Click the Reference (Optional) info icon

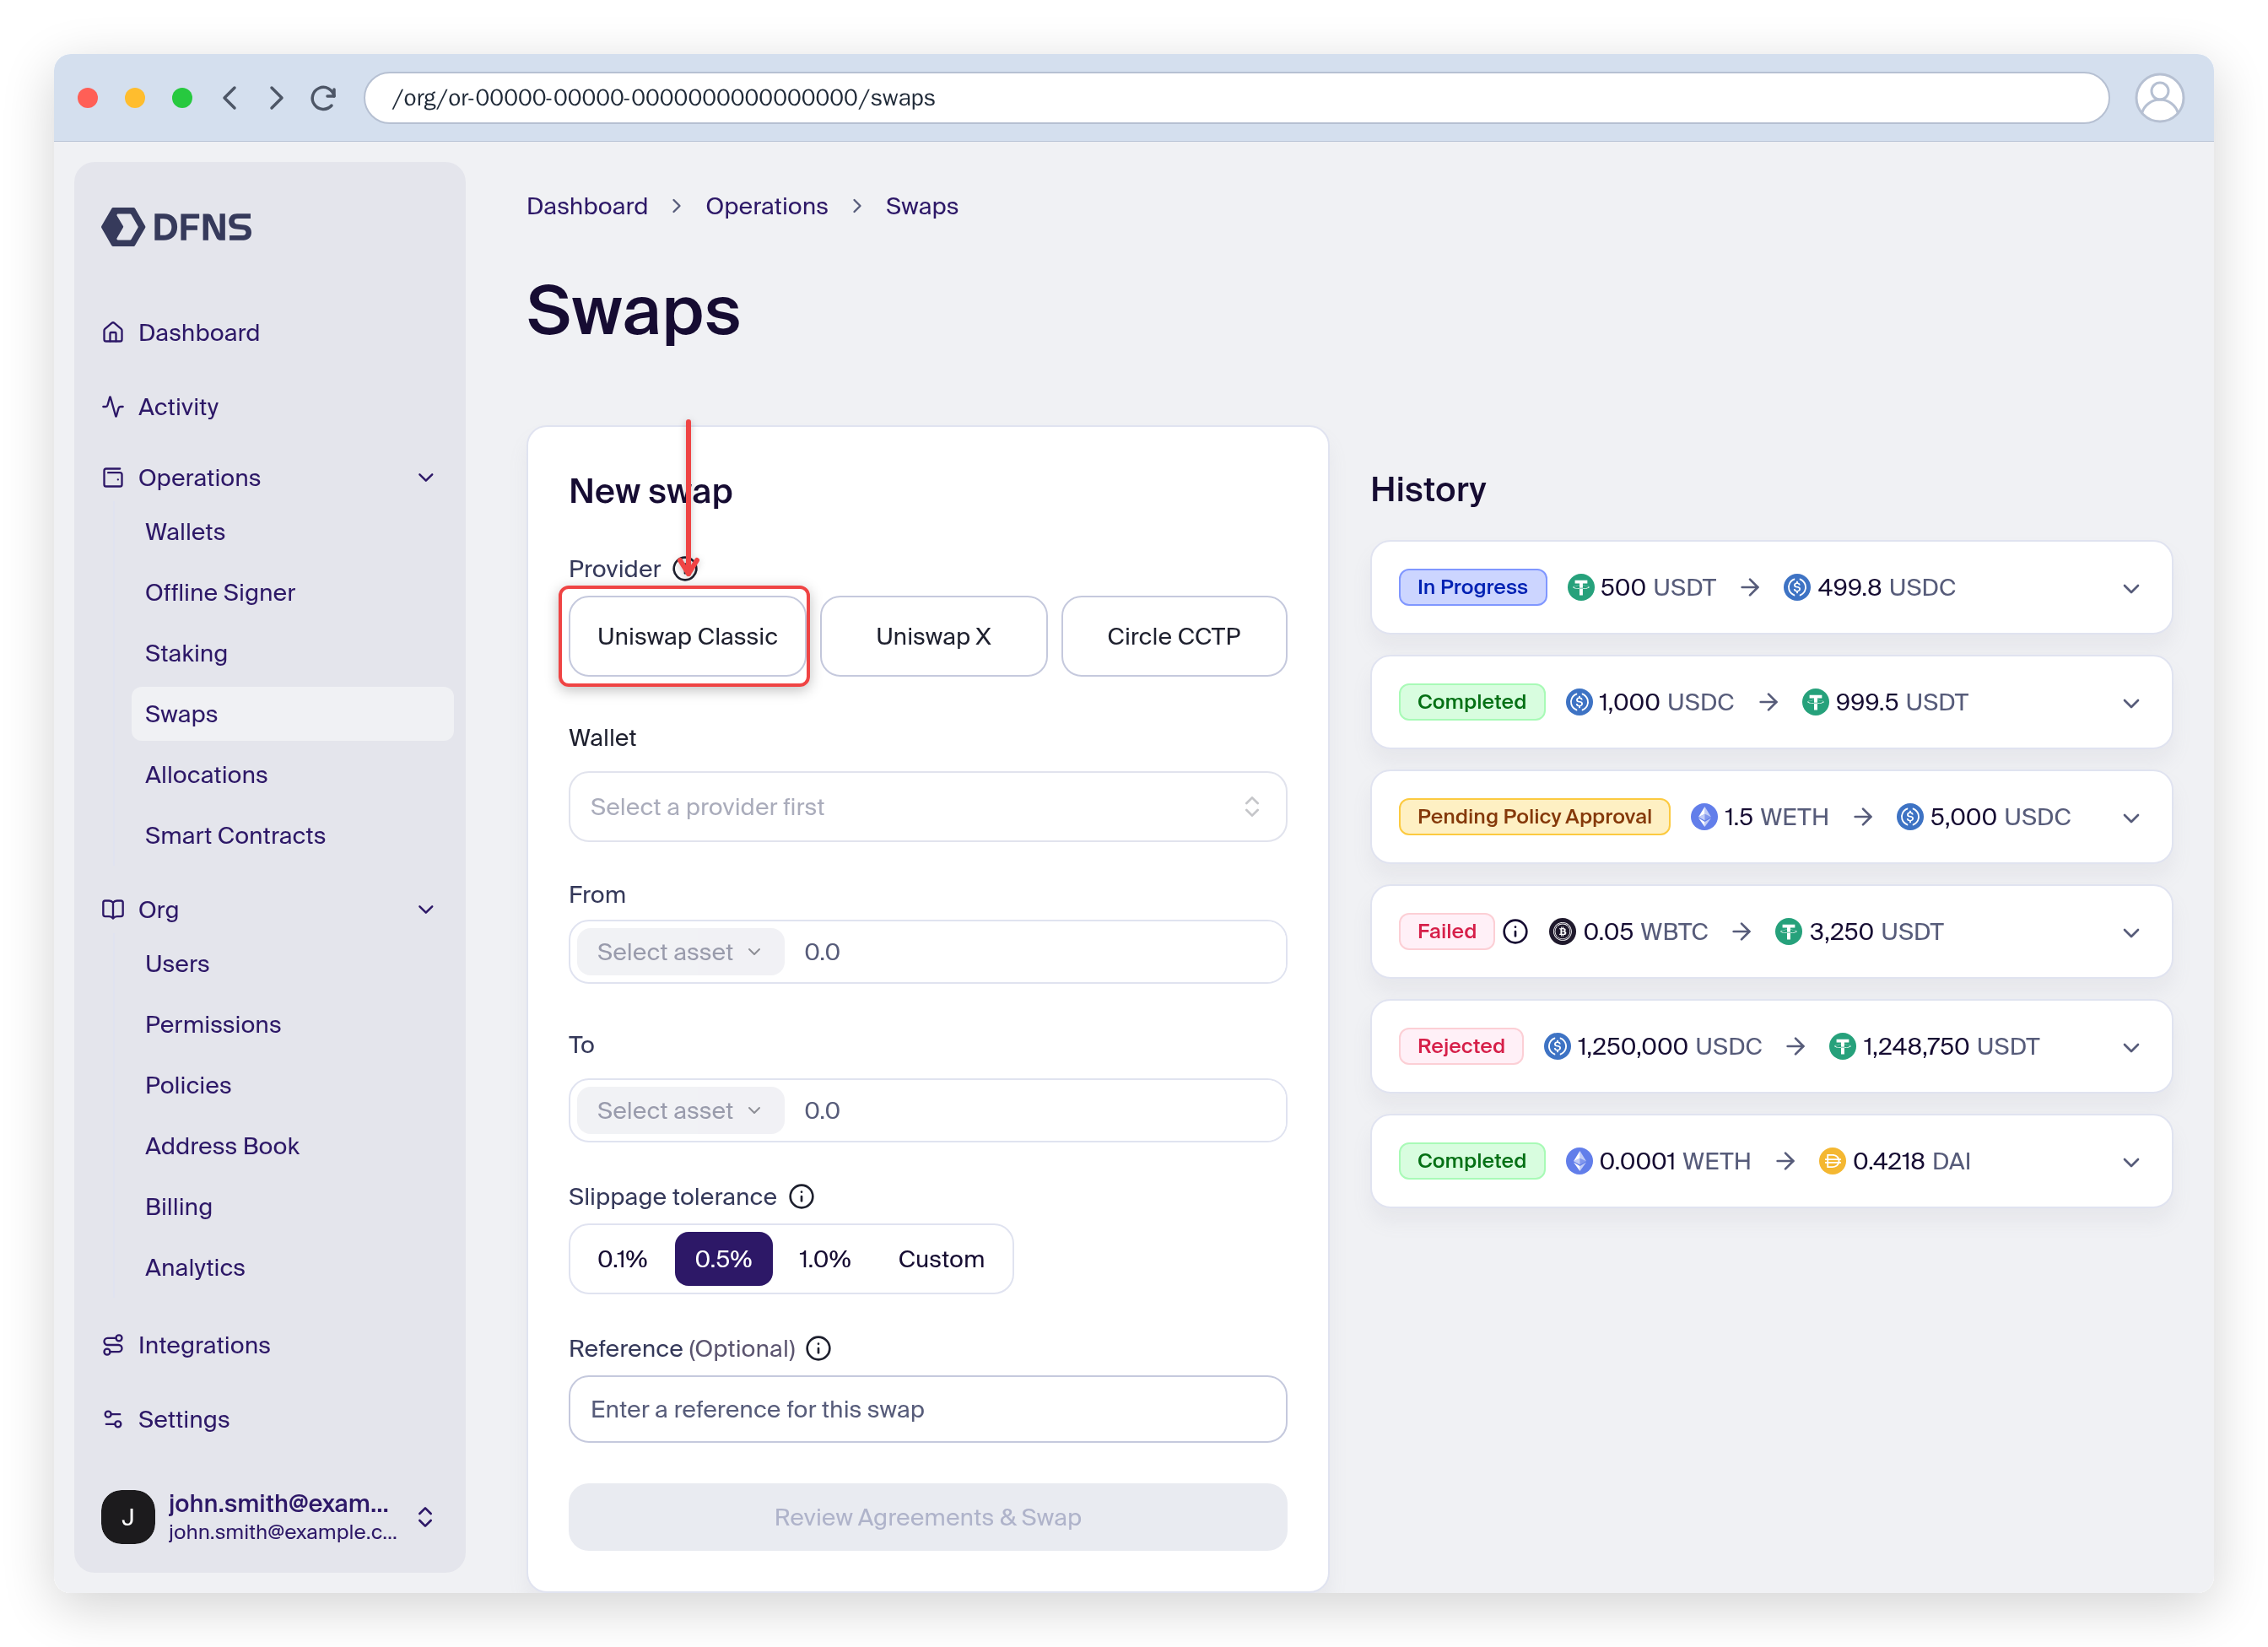point(818,1348)
